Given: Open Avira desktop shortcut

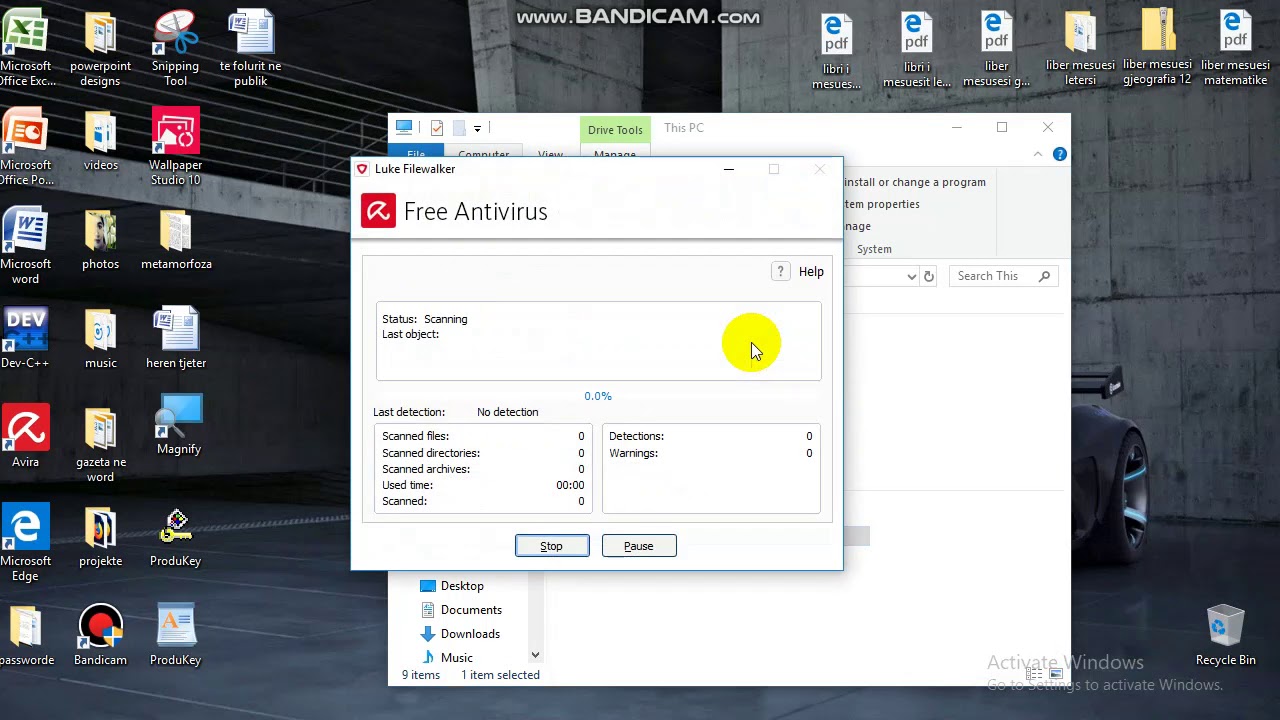Looking at the screenshot, I should (26, 437).
